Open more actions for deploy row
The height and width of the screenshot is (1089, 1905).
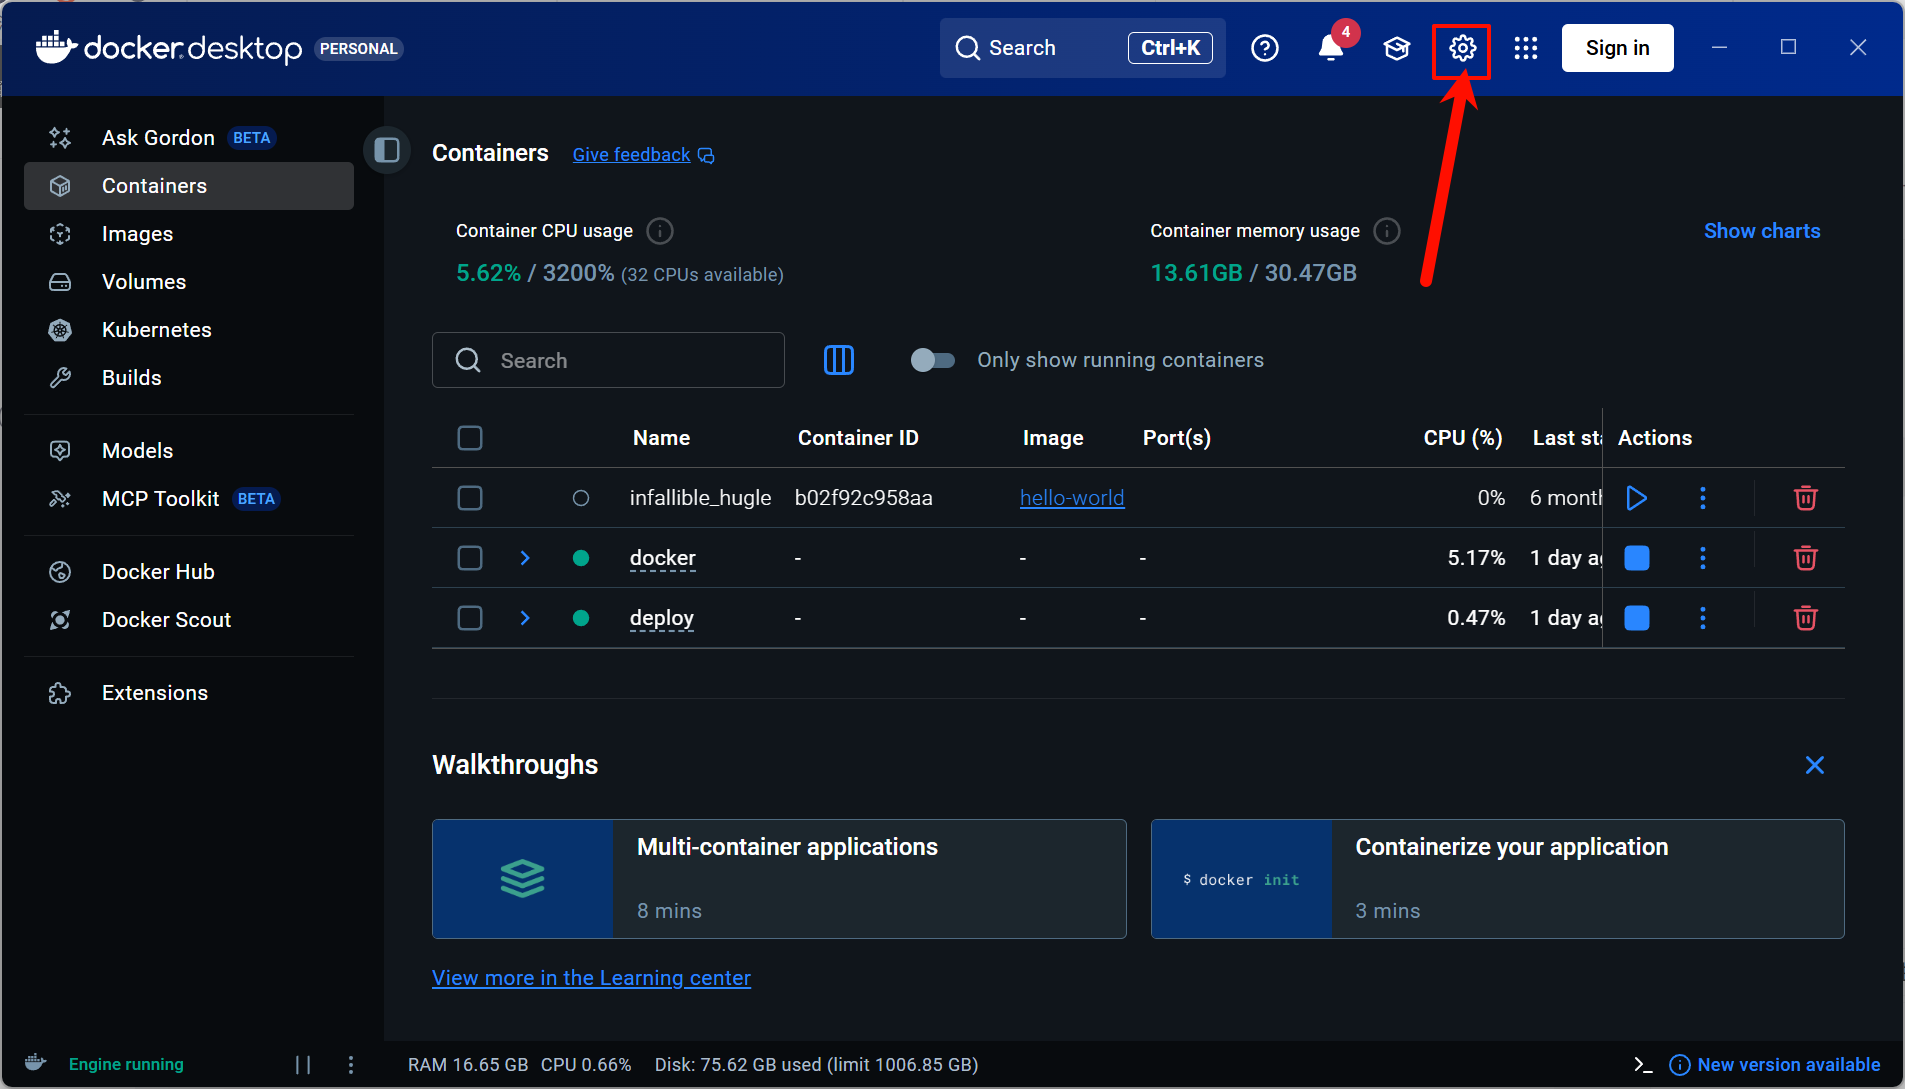click(x=1703, y=618)
